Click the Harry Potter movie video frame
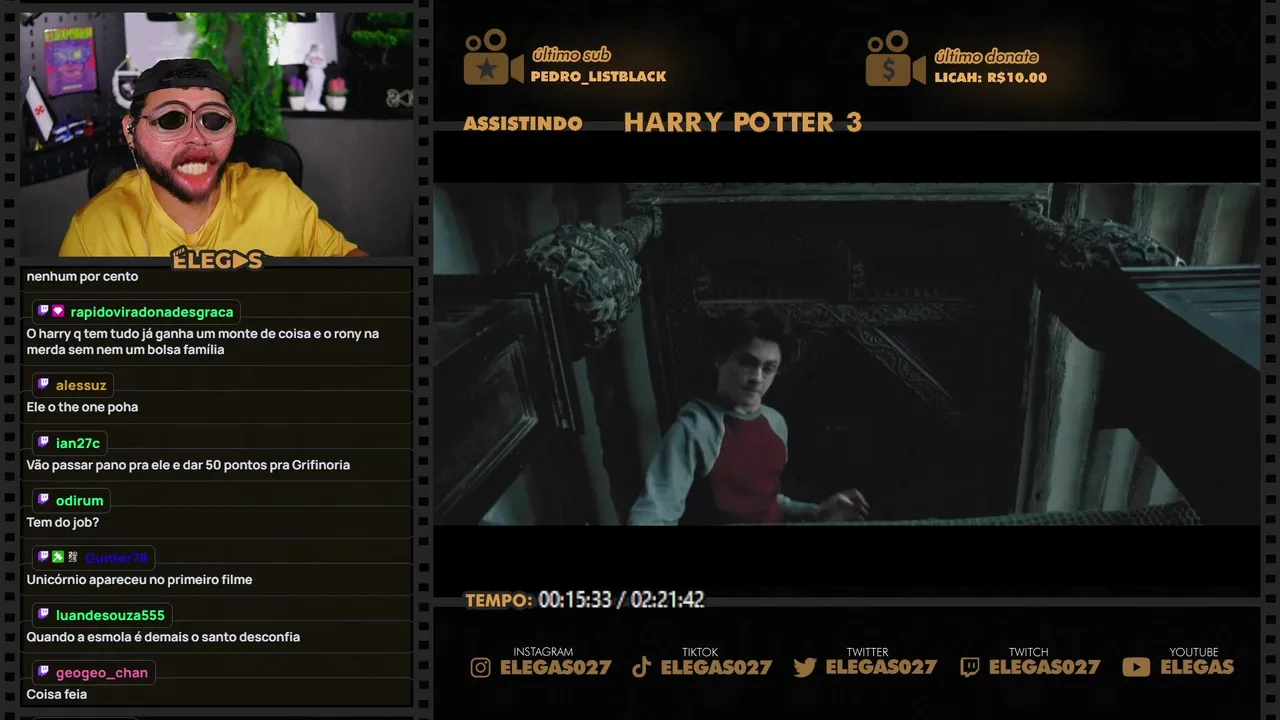 click(x=846, y=354)
